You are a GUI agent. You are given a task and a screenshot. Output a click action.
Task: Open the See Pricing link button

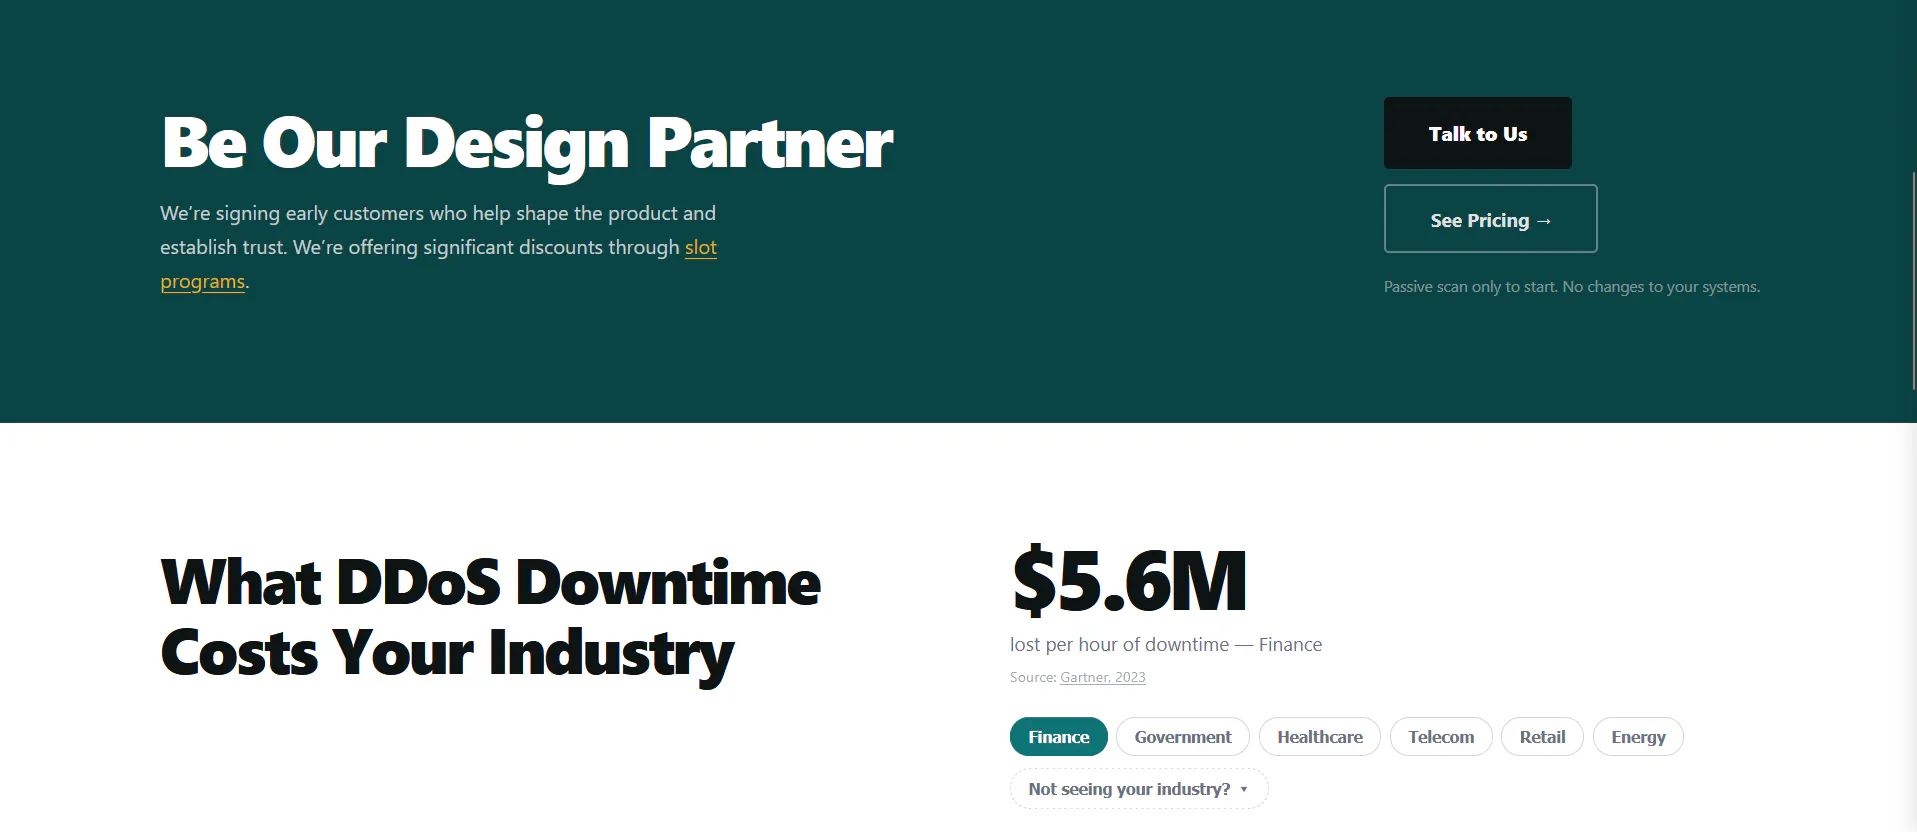pos(1490,219)
